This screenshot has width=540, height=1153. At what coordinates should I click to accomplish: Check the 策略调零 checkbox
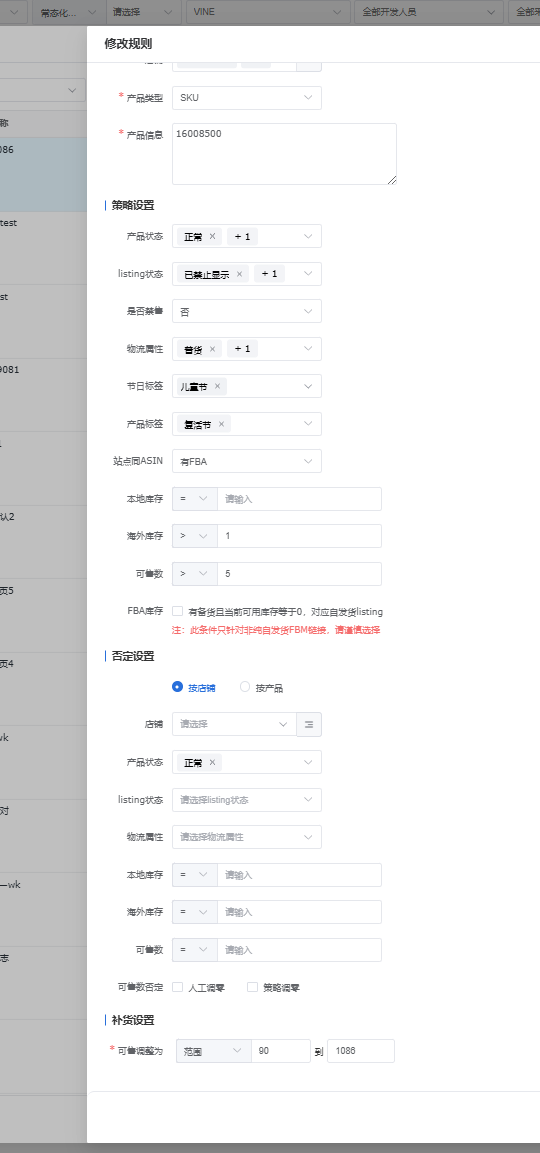pyautogui.click(x=252, y=987)
